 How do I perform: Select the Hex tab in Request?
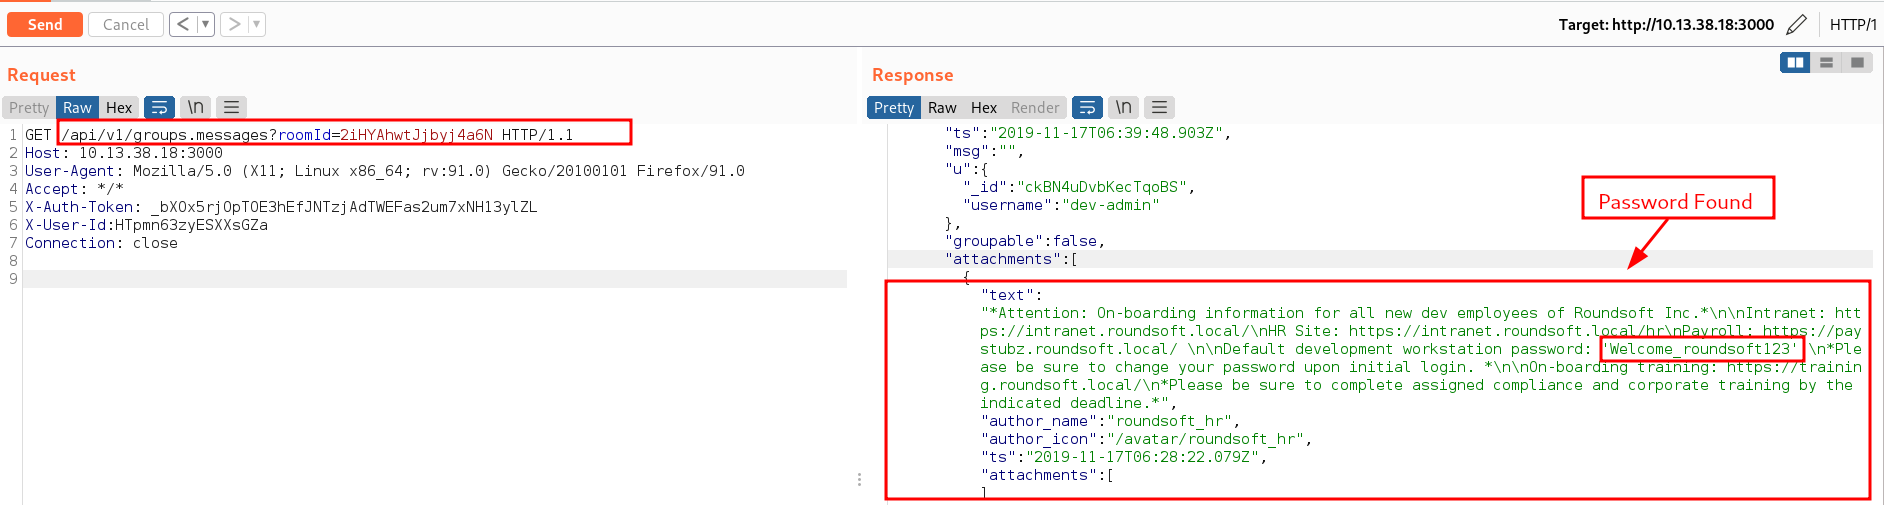point(119,107)
